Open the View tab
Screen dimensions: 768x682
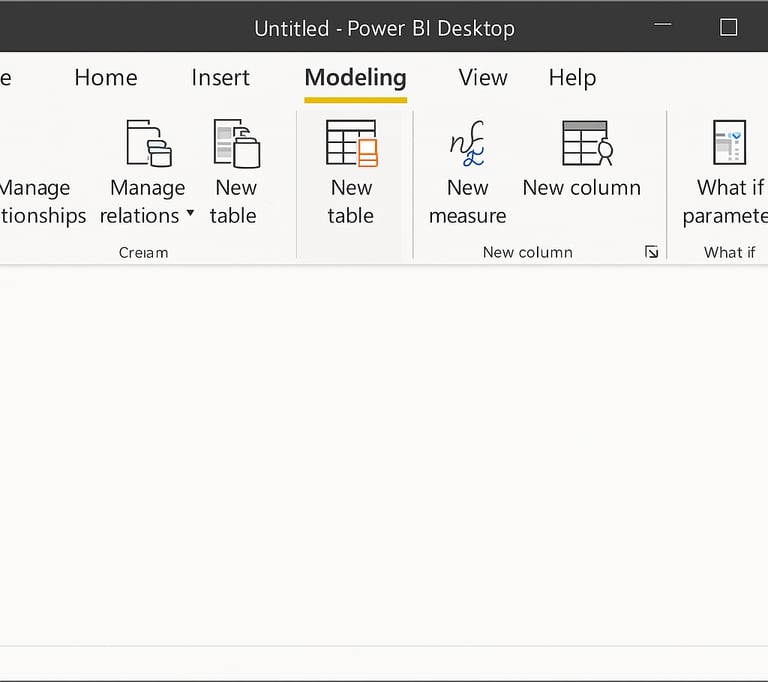point(483,77)
